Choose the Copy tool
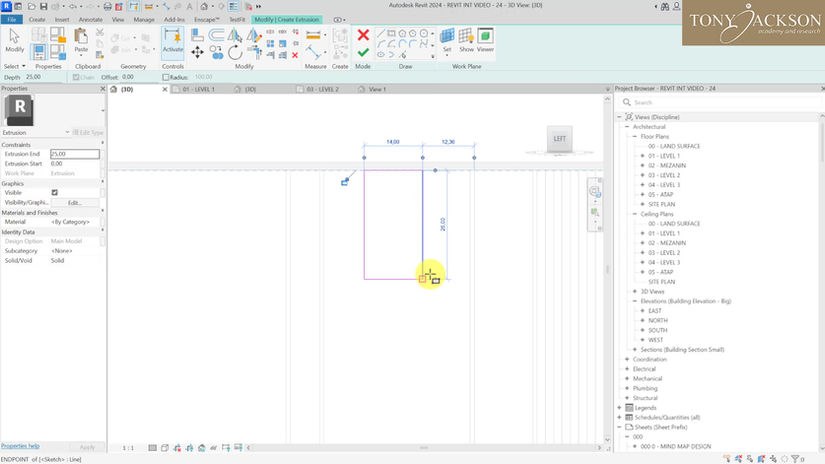Viewport: 825px width, 464px height. coord(216,52)
